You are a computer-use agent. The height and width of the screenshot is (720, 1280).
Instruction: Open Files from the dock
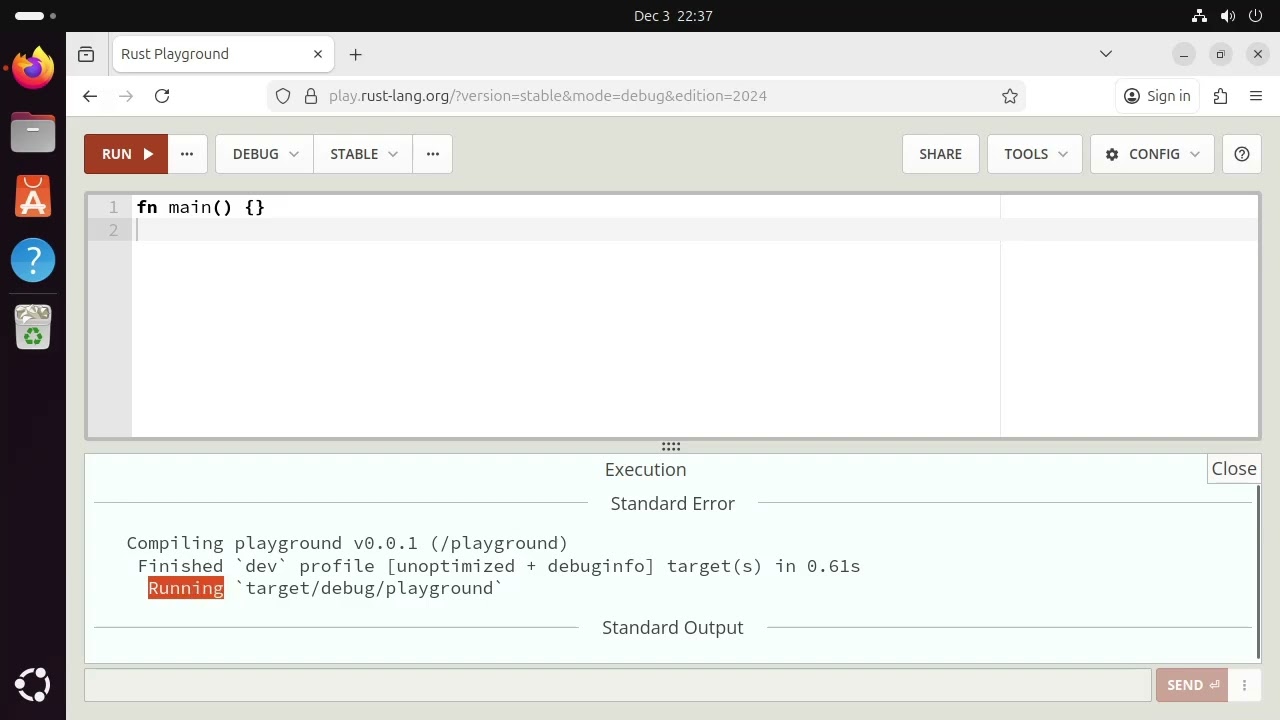pyautogui.click(x=33, y=132)
